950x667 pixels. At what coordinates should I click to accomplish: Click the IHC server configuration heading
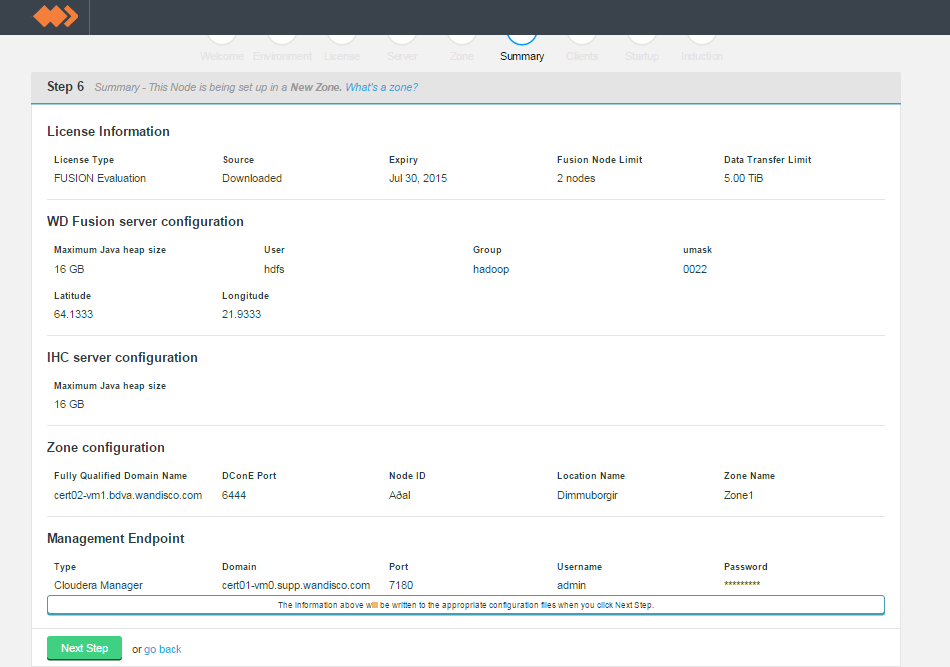coord(122,357)
